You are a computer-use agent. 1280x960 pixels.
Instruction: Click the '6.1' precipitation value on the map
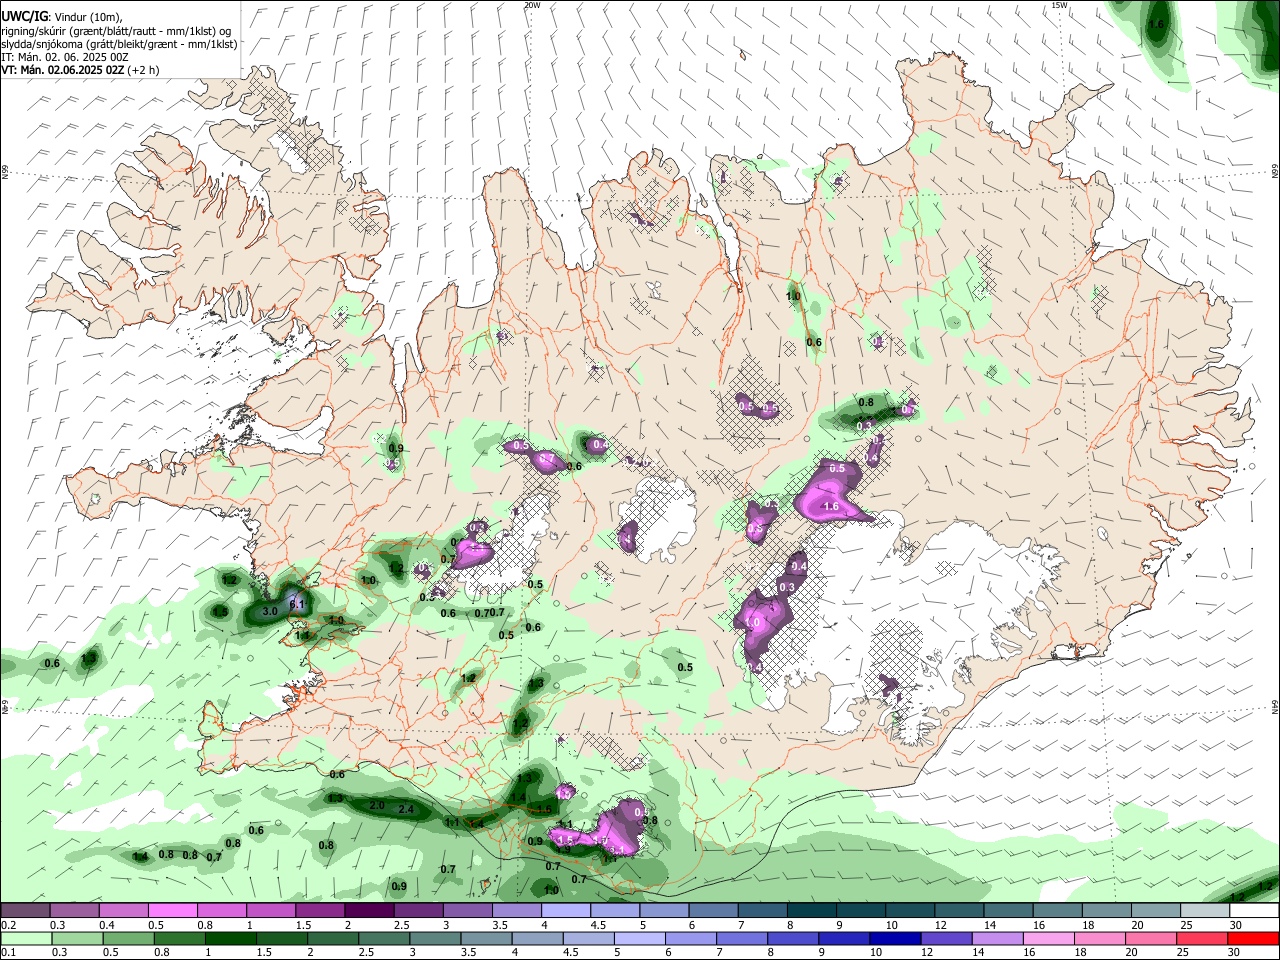point(296,604)
